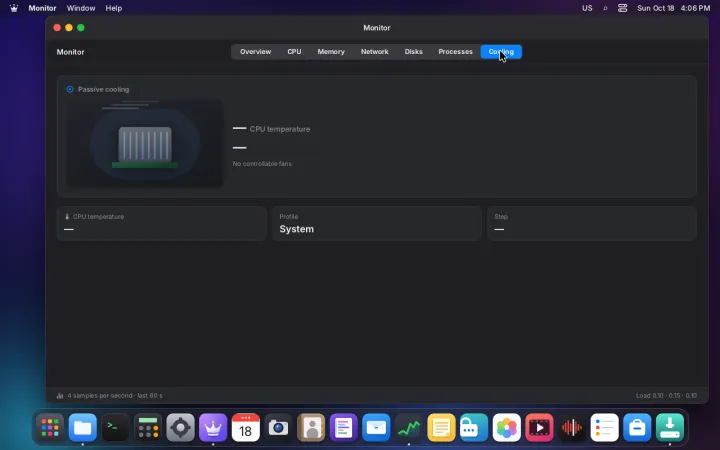The width and height of the screenshot is (720, 450).
Task: Open the Window menu
Action: (x=81, y=8)
